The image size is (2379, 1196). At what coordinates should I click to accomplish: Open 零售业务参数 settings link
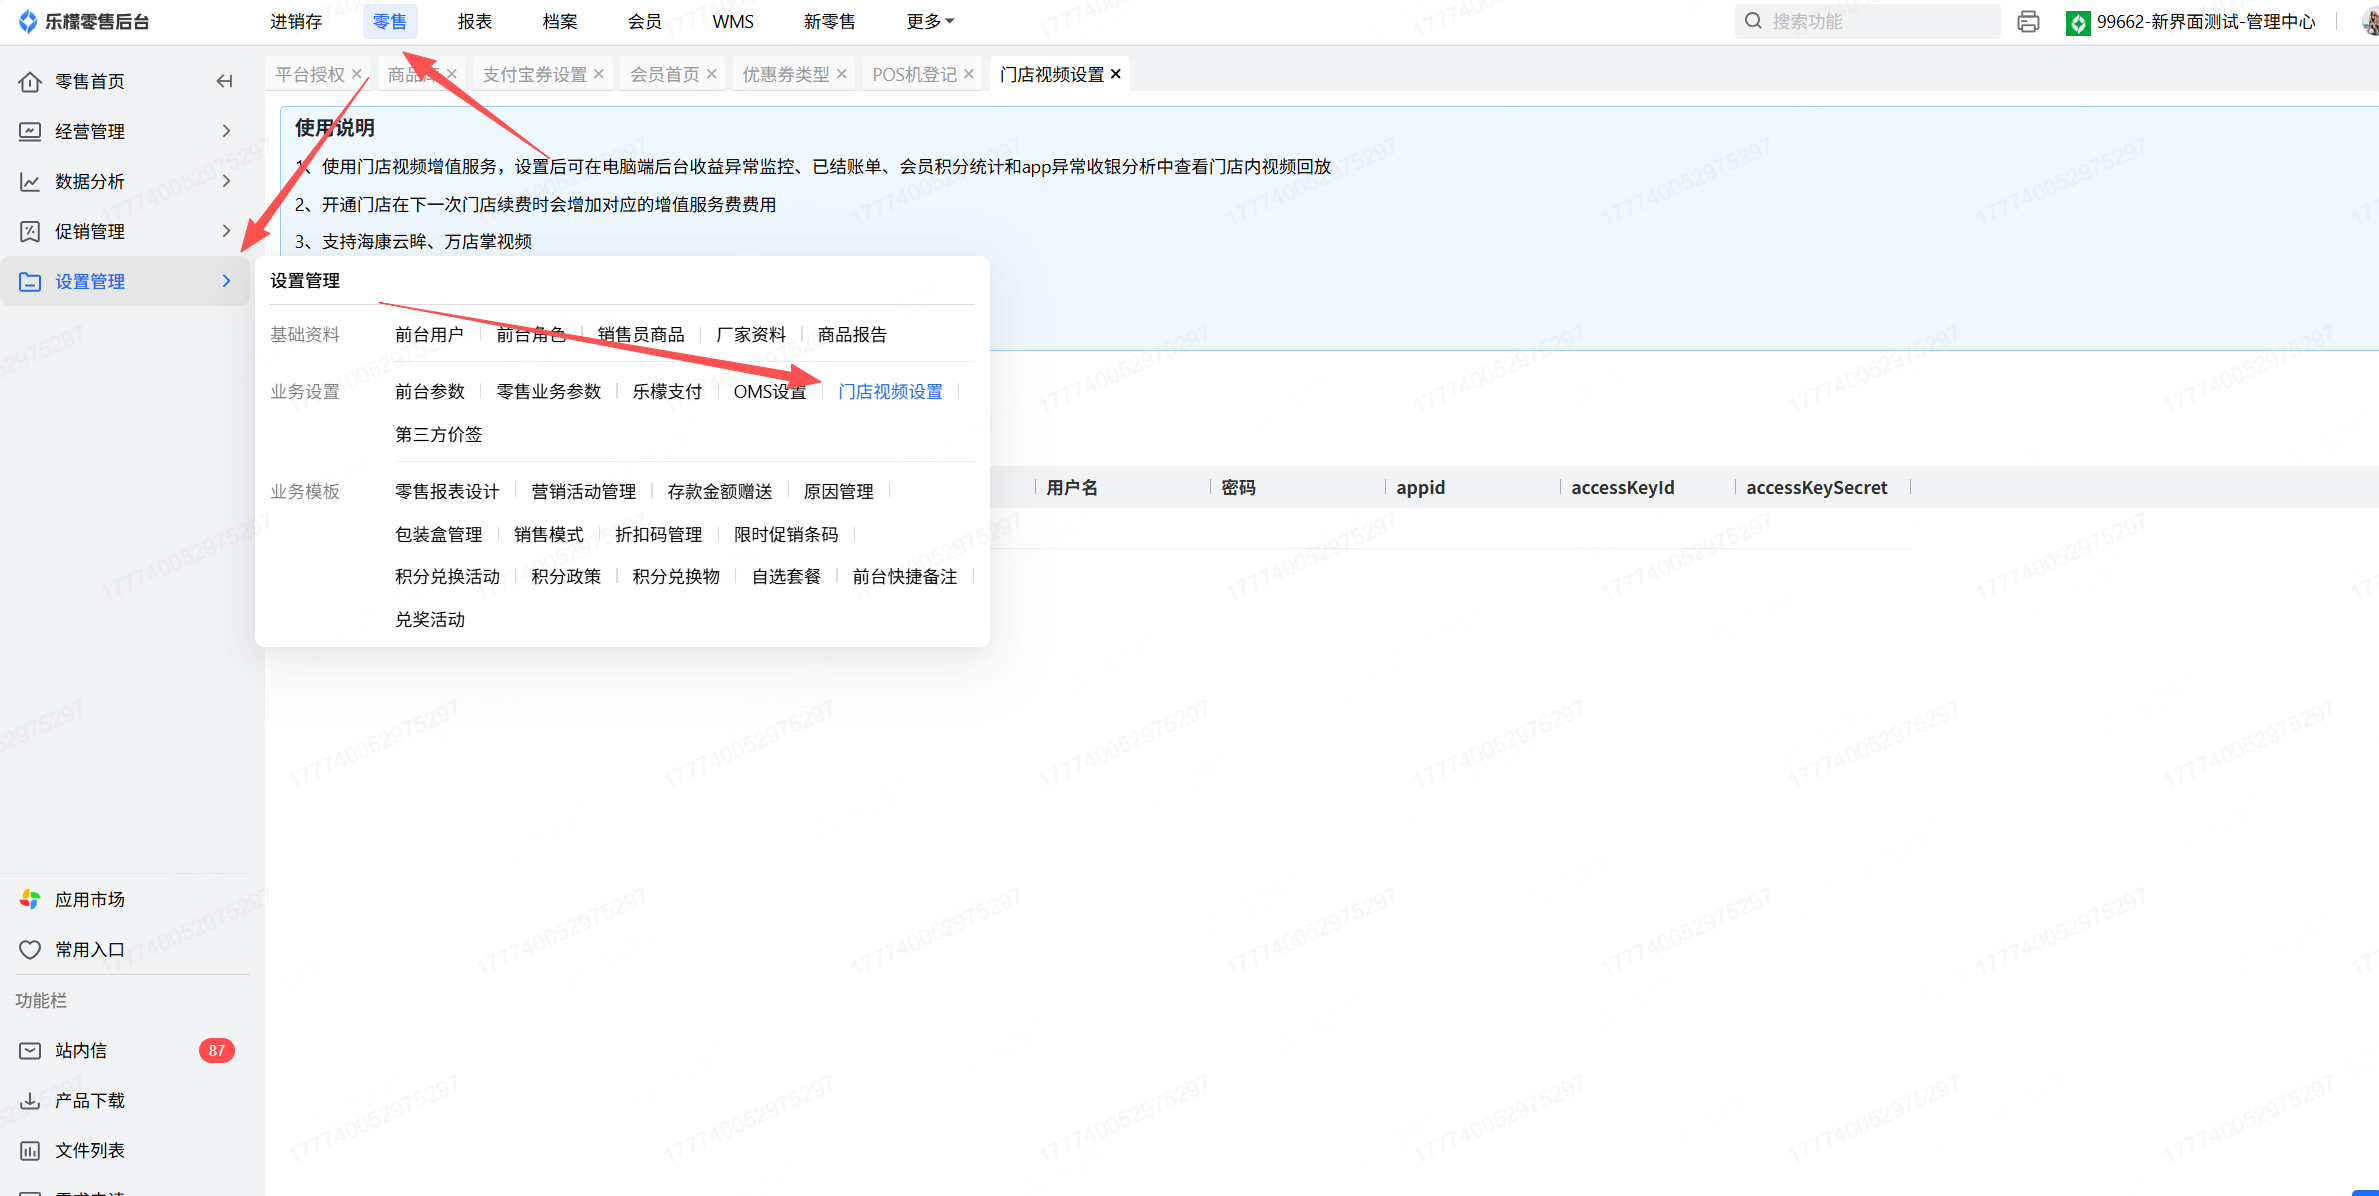coord(548,391)
